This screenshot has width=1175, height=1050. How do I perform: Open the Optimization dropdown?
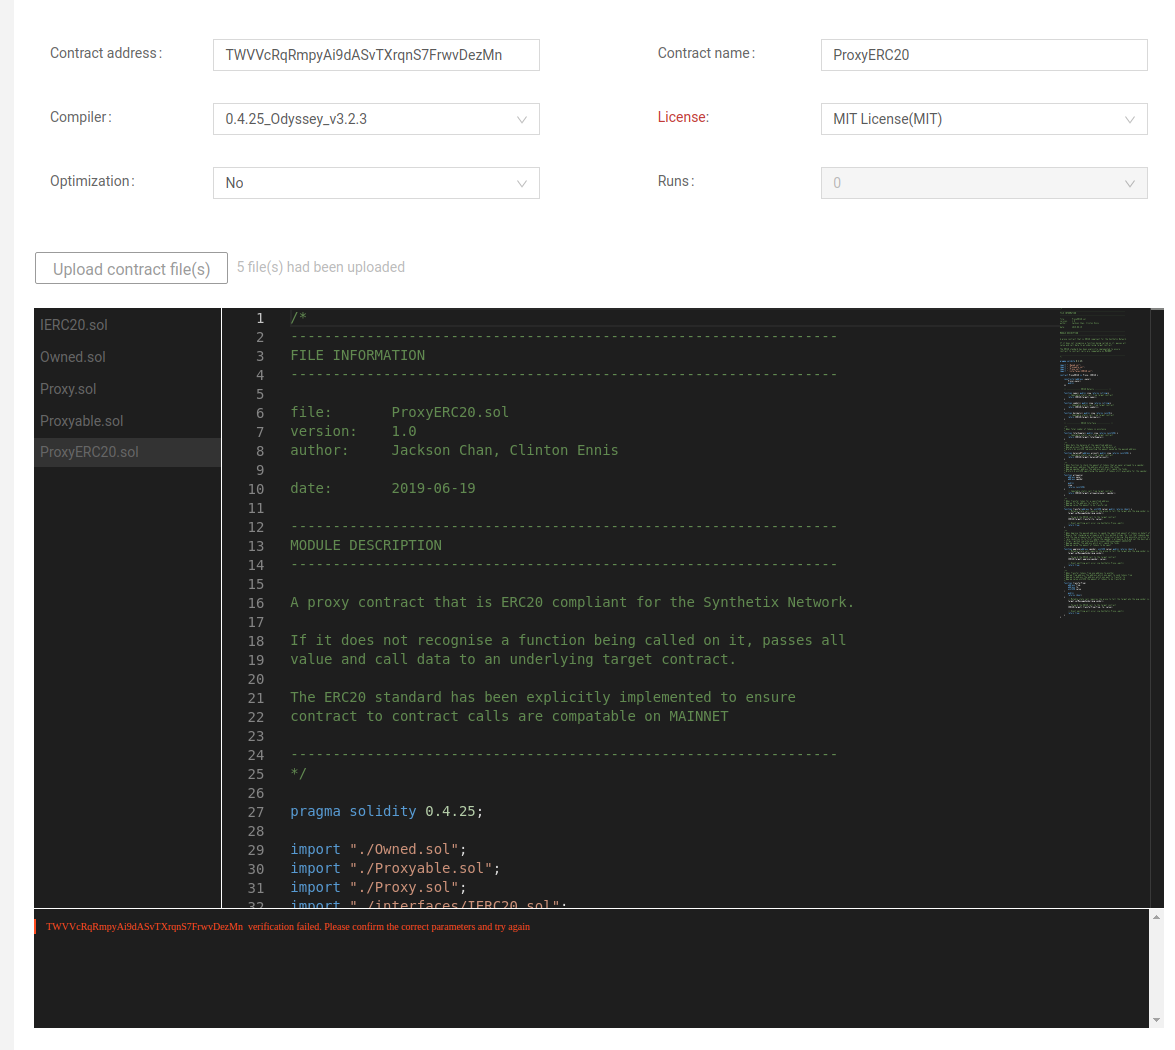pyautogui.click(x=376, y=183)
